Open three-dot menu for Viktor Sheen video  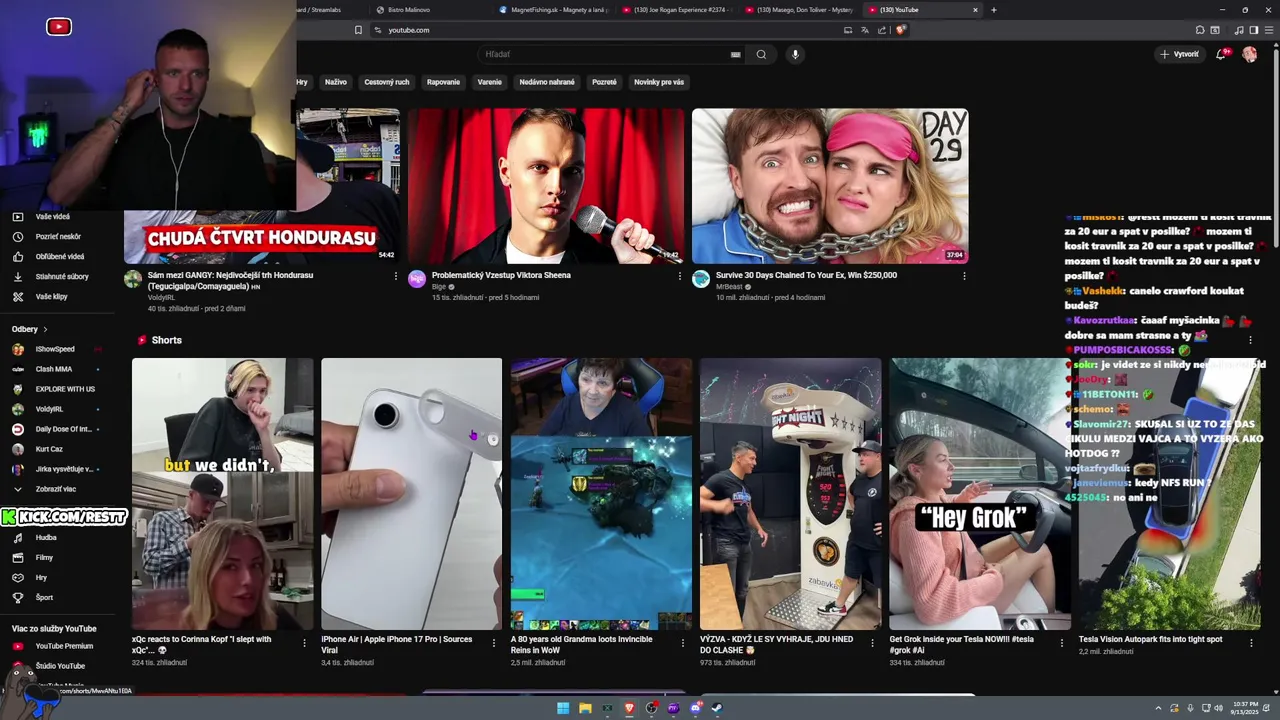point(680,276)
